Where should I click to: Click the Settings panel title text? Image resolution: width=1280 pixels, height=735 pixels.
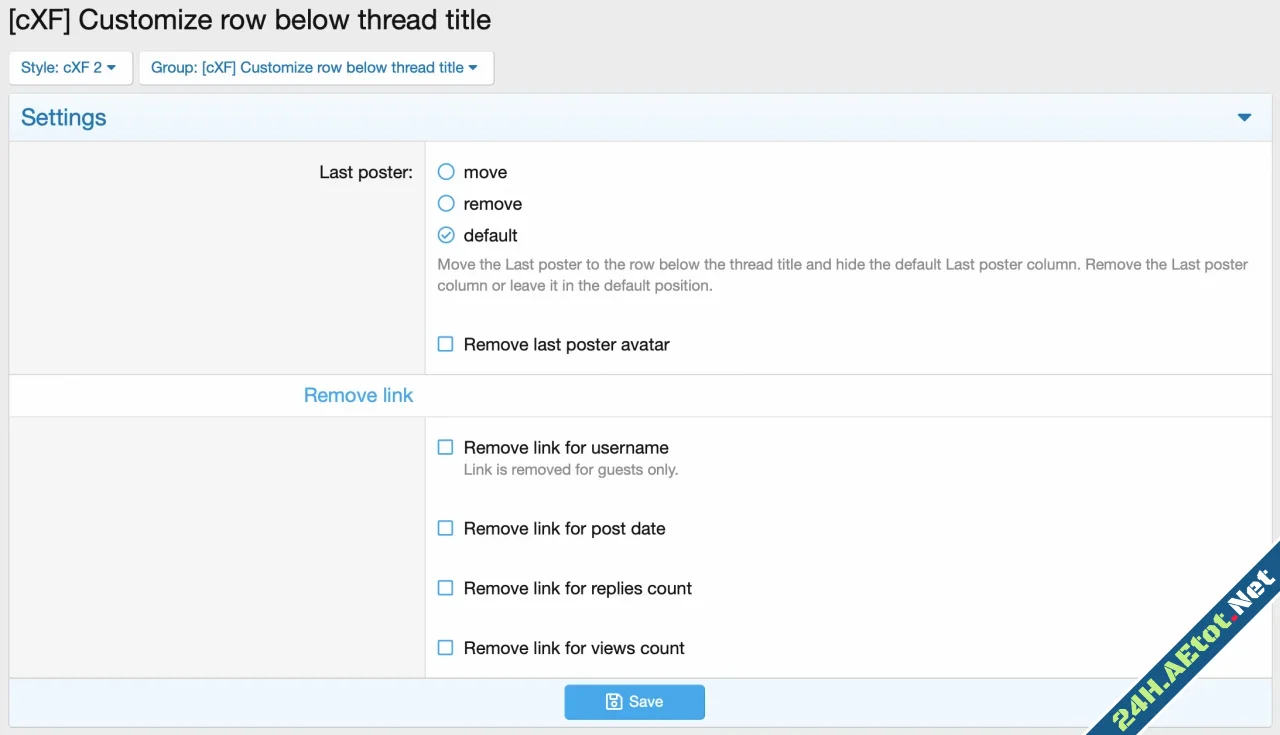(63, 117)
